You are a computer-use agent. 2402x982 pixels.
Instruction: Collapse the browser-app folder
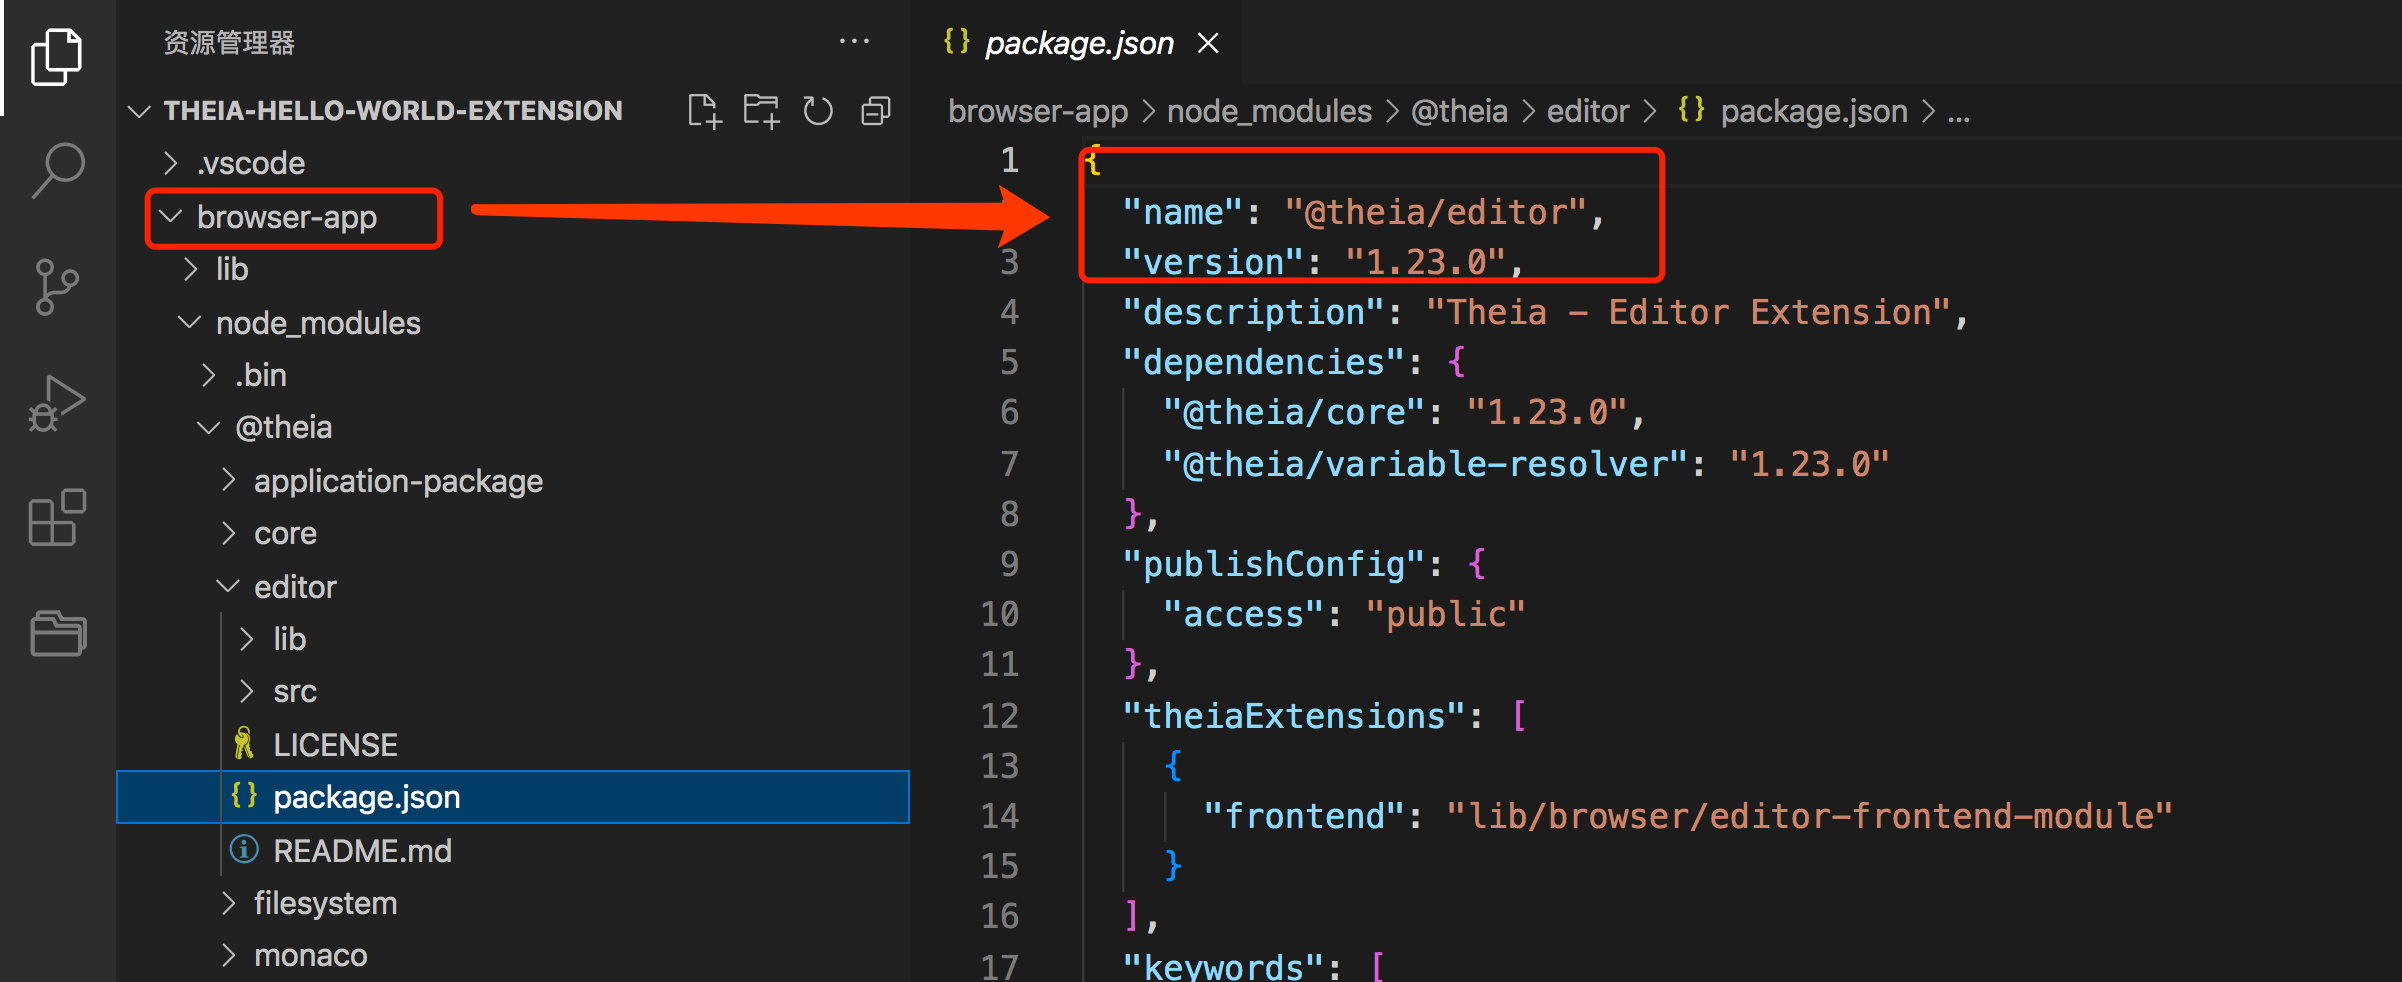point(171,217)
